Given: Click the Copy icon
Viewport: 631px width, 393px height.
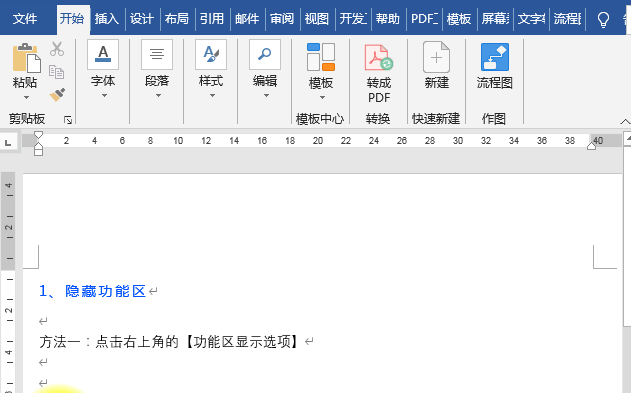Looking at the screenshot, I should [56, 72].
